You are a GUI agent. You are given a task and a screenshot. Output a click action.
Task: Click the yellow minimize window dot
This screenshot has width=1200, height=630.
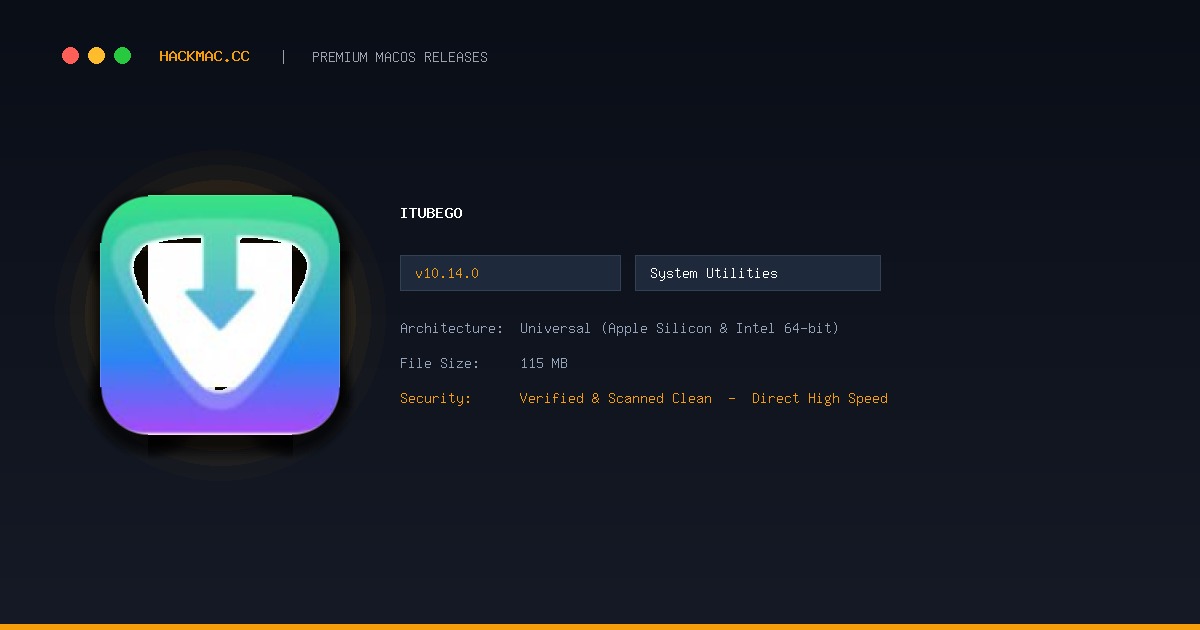96,56
